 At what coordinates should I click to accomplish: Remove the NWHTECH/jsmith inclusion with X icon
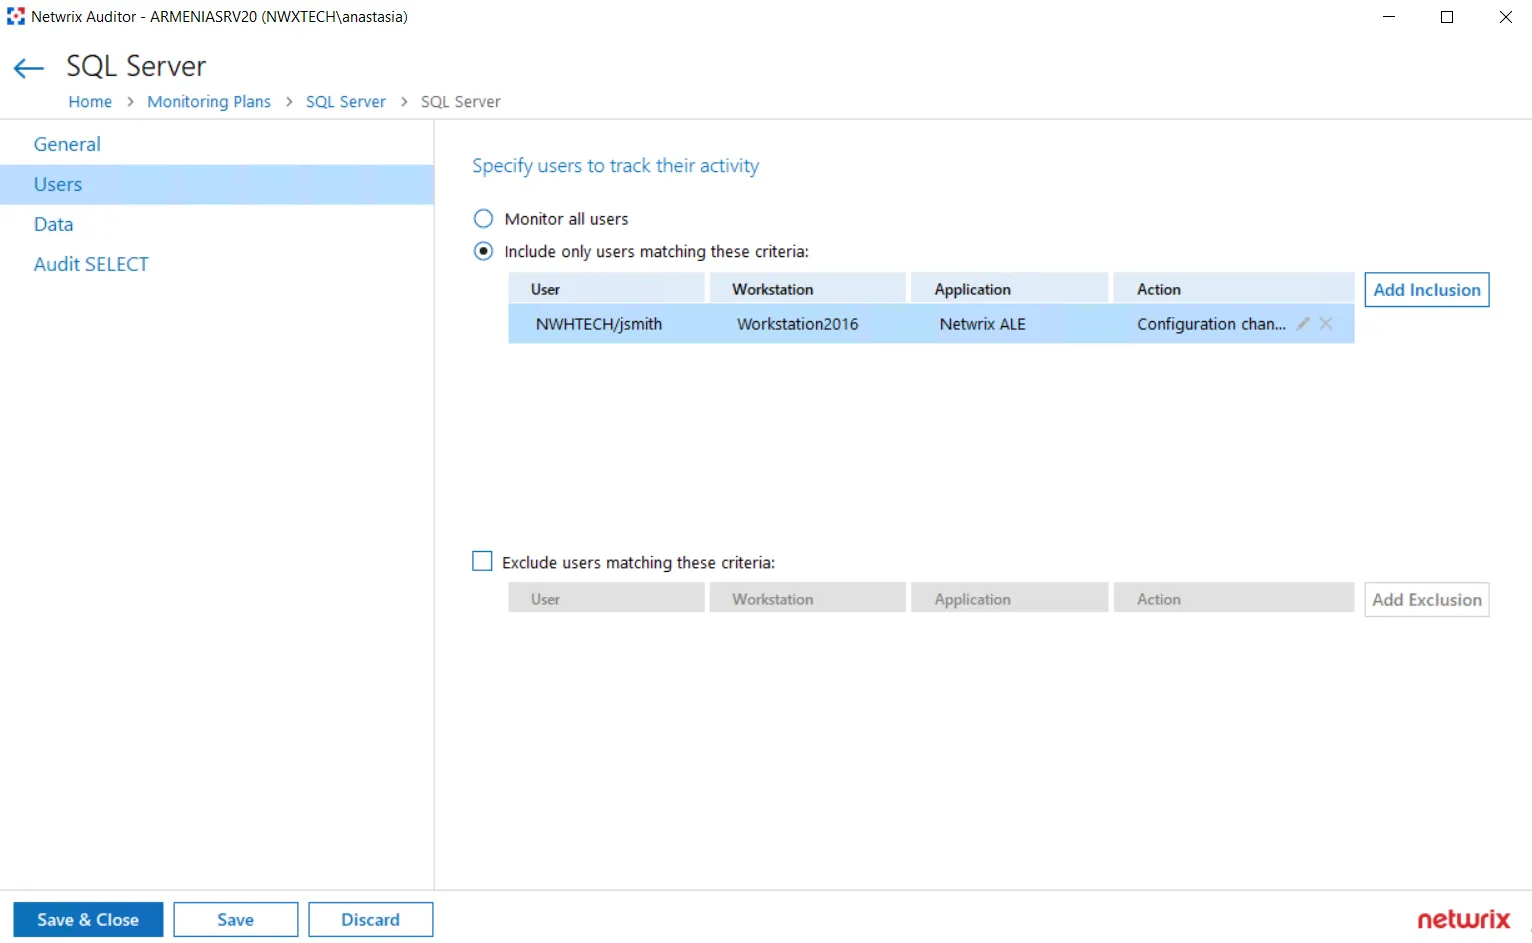tap(1326, 324)
